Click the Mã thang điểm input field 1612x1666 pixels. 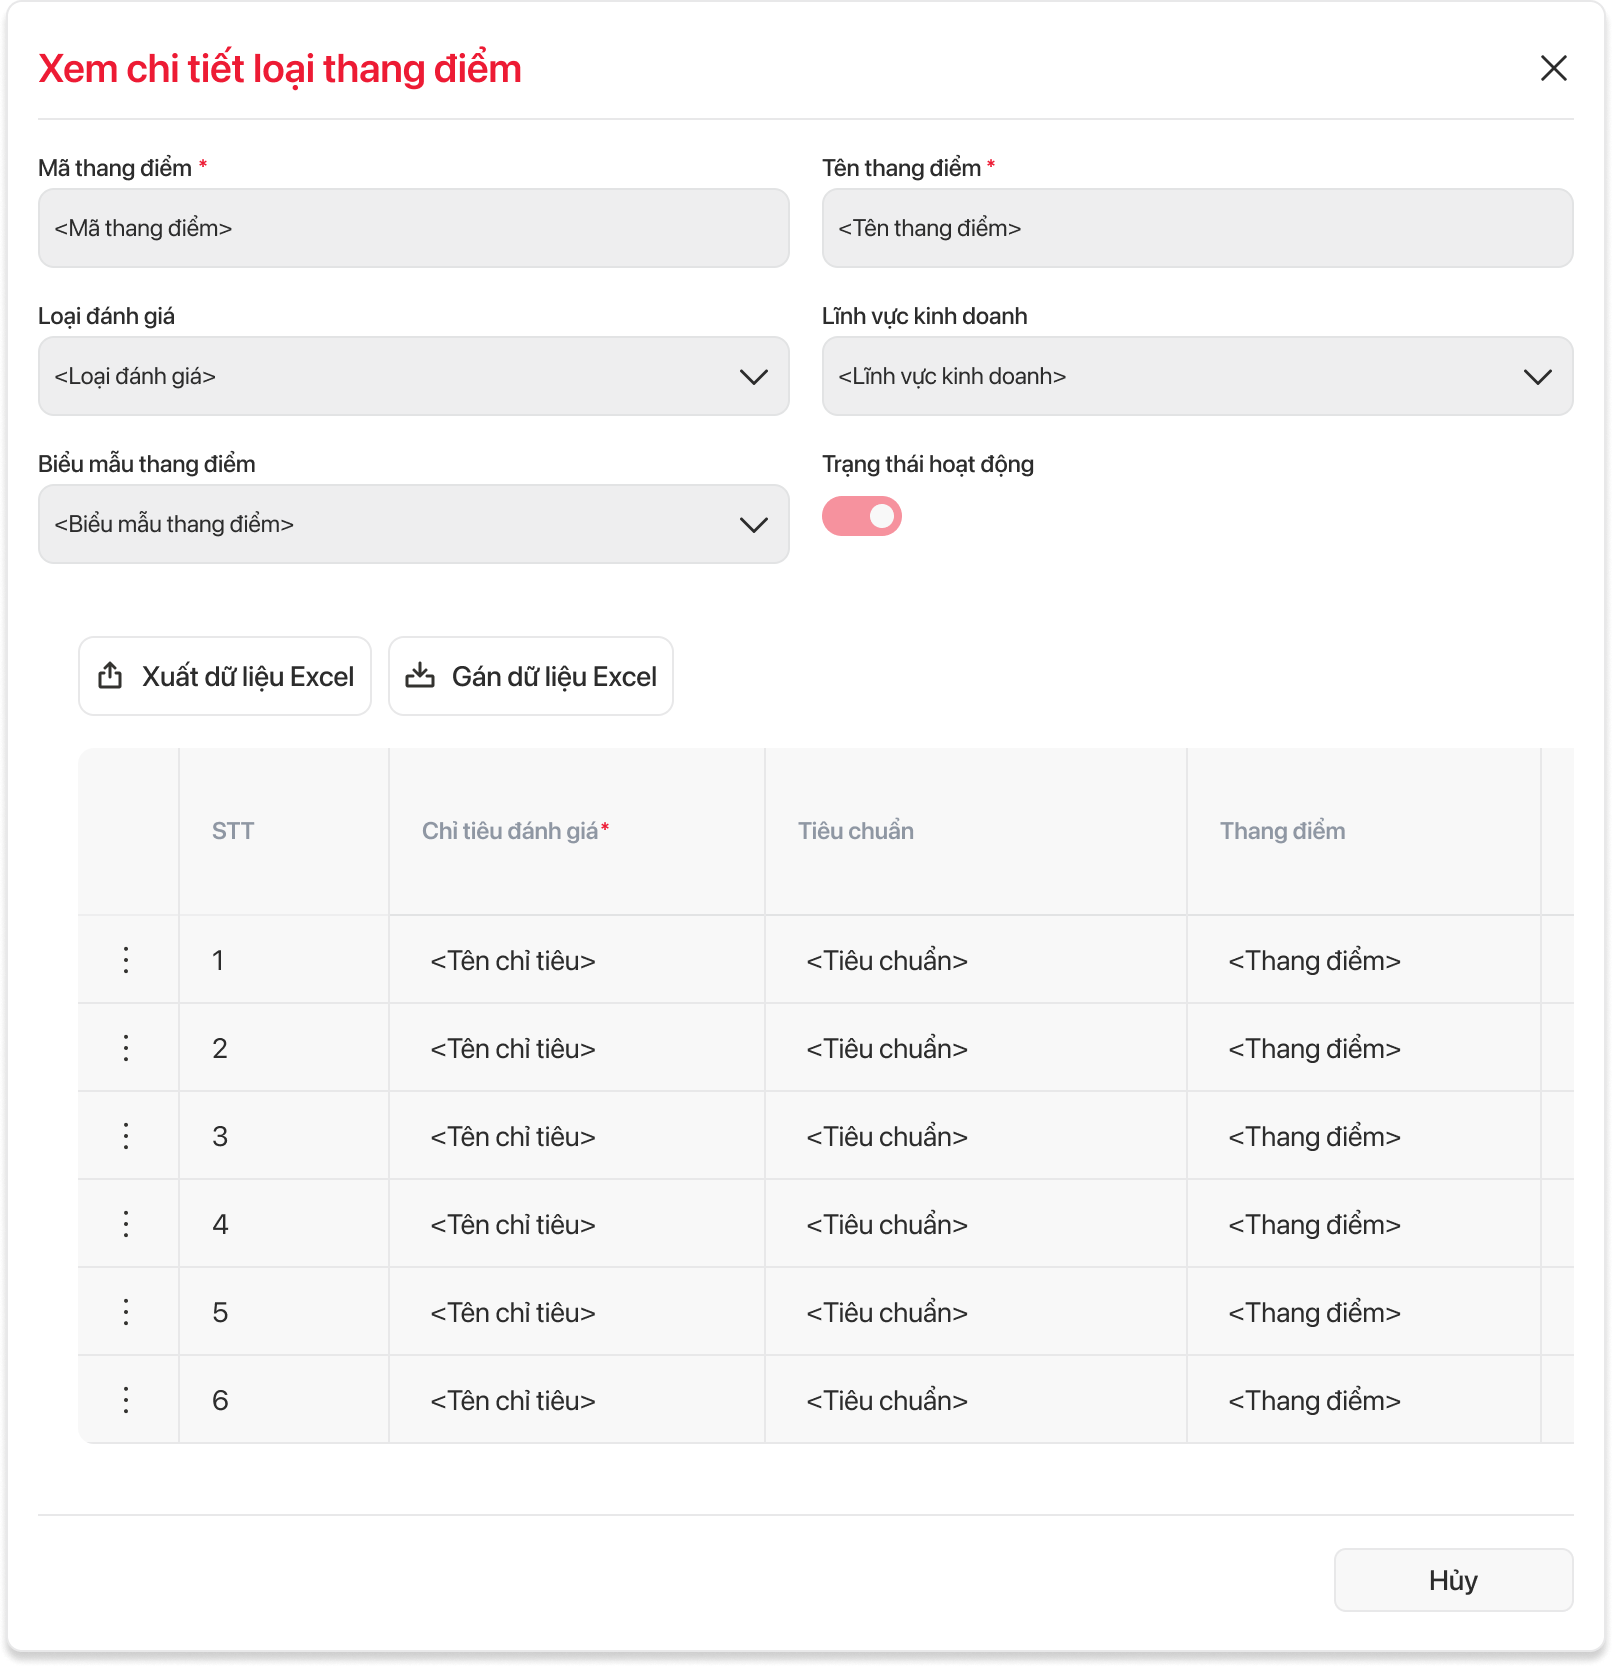coord(413,228)
